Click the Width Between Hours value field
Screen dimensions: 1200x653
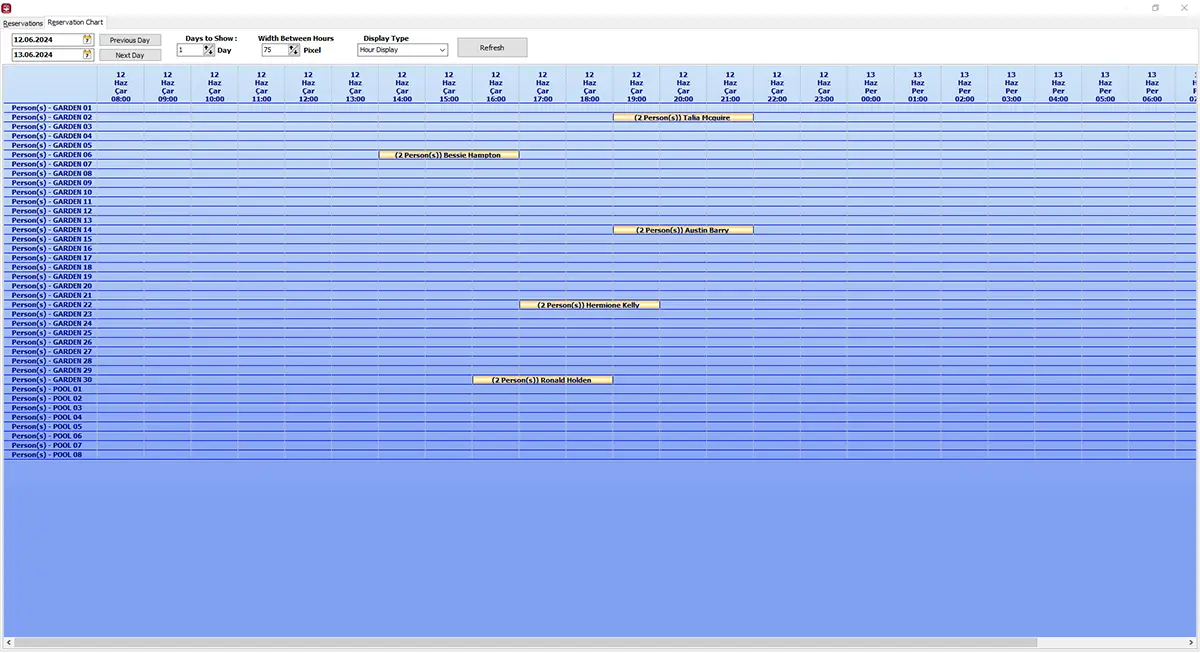275,50
